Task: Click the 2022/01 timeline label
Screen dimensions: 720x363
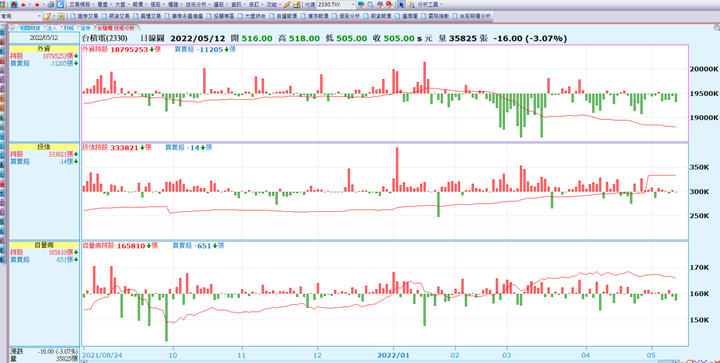Action: 393,355
